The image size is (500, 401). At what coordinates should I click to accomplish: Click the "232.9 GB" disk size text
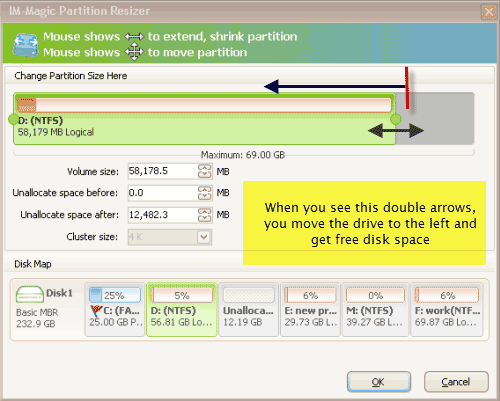36,324
